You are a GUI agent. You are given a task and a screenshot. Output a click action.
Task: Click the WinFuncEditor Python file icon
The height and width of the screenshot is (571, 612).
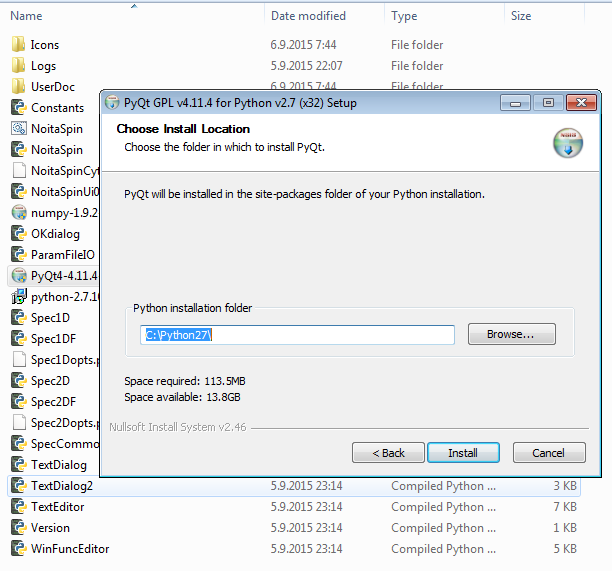[18, 549]
